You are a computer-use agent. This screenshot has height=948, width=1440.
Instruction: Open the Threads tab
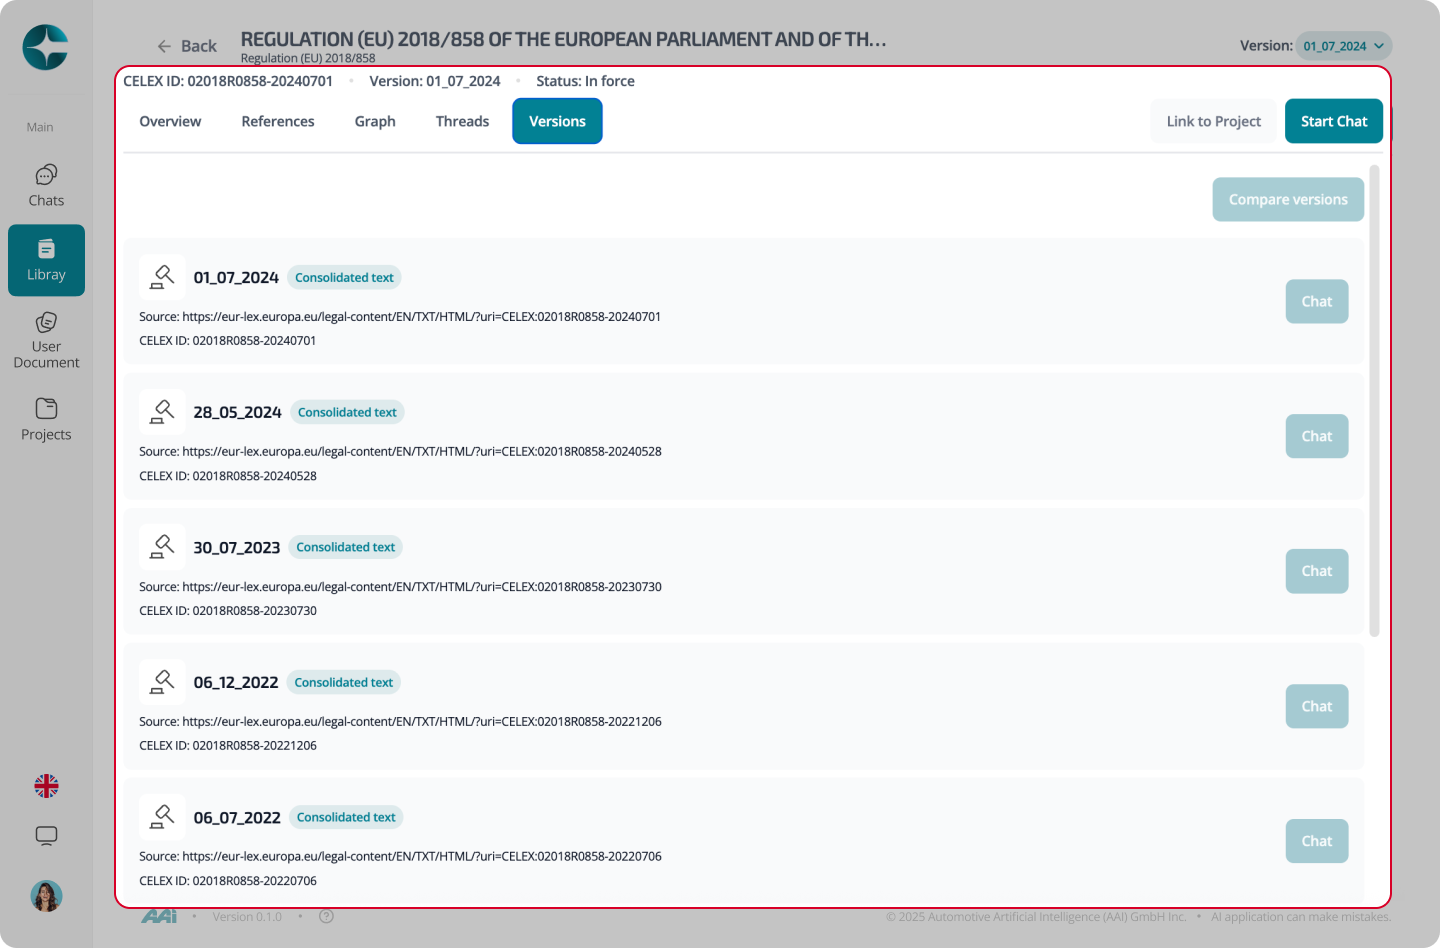(x=462, y=121)
